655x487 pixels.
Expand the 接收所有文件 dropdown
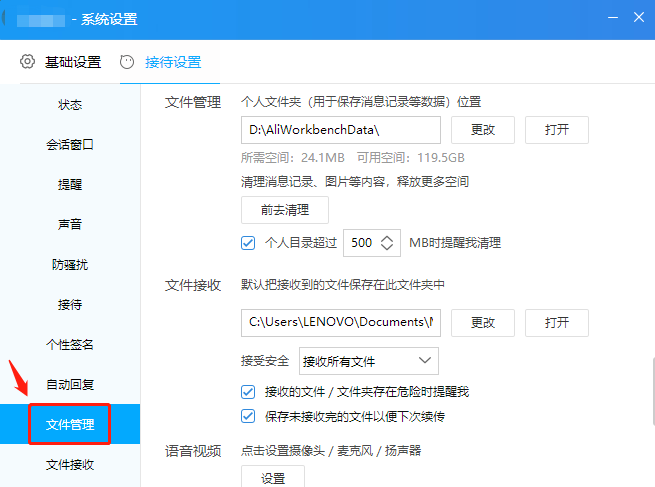click(369, 361)
